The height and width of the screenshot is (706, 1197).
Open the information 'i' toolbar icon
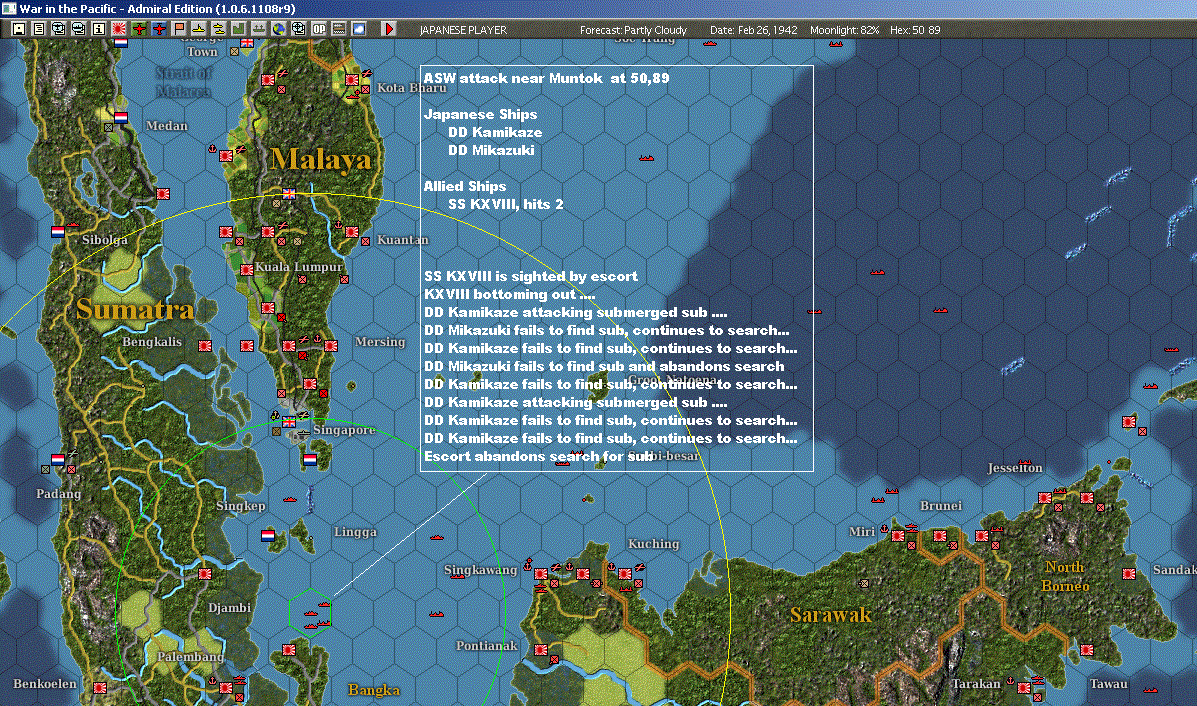(98, 29)
